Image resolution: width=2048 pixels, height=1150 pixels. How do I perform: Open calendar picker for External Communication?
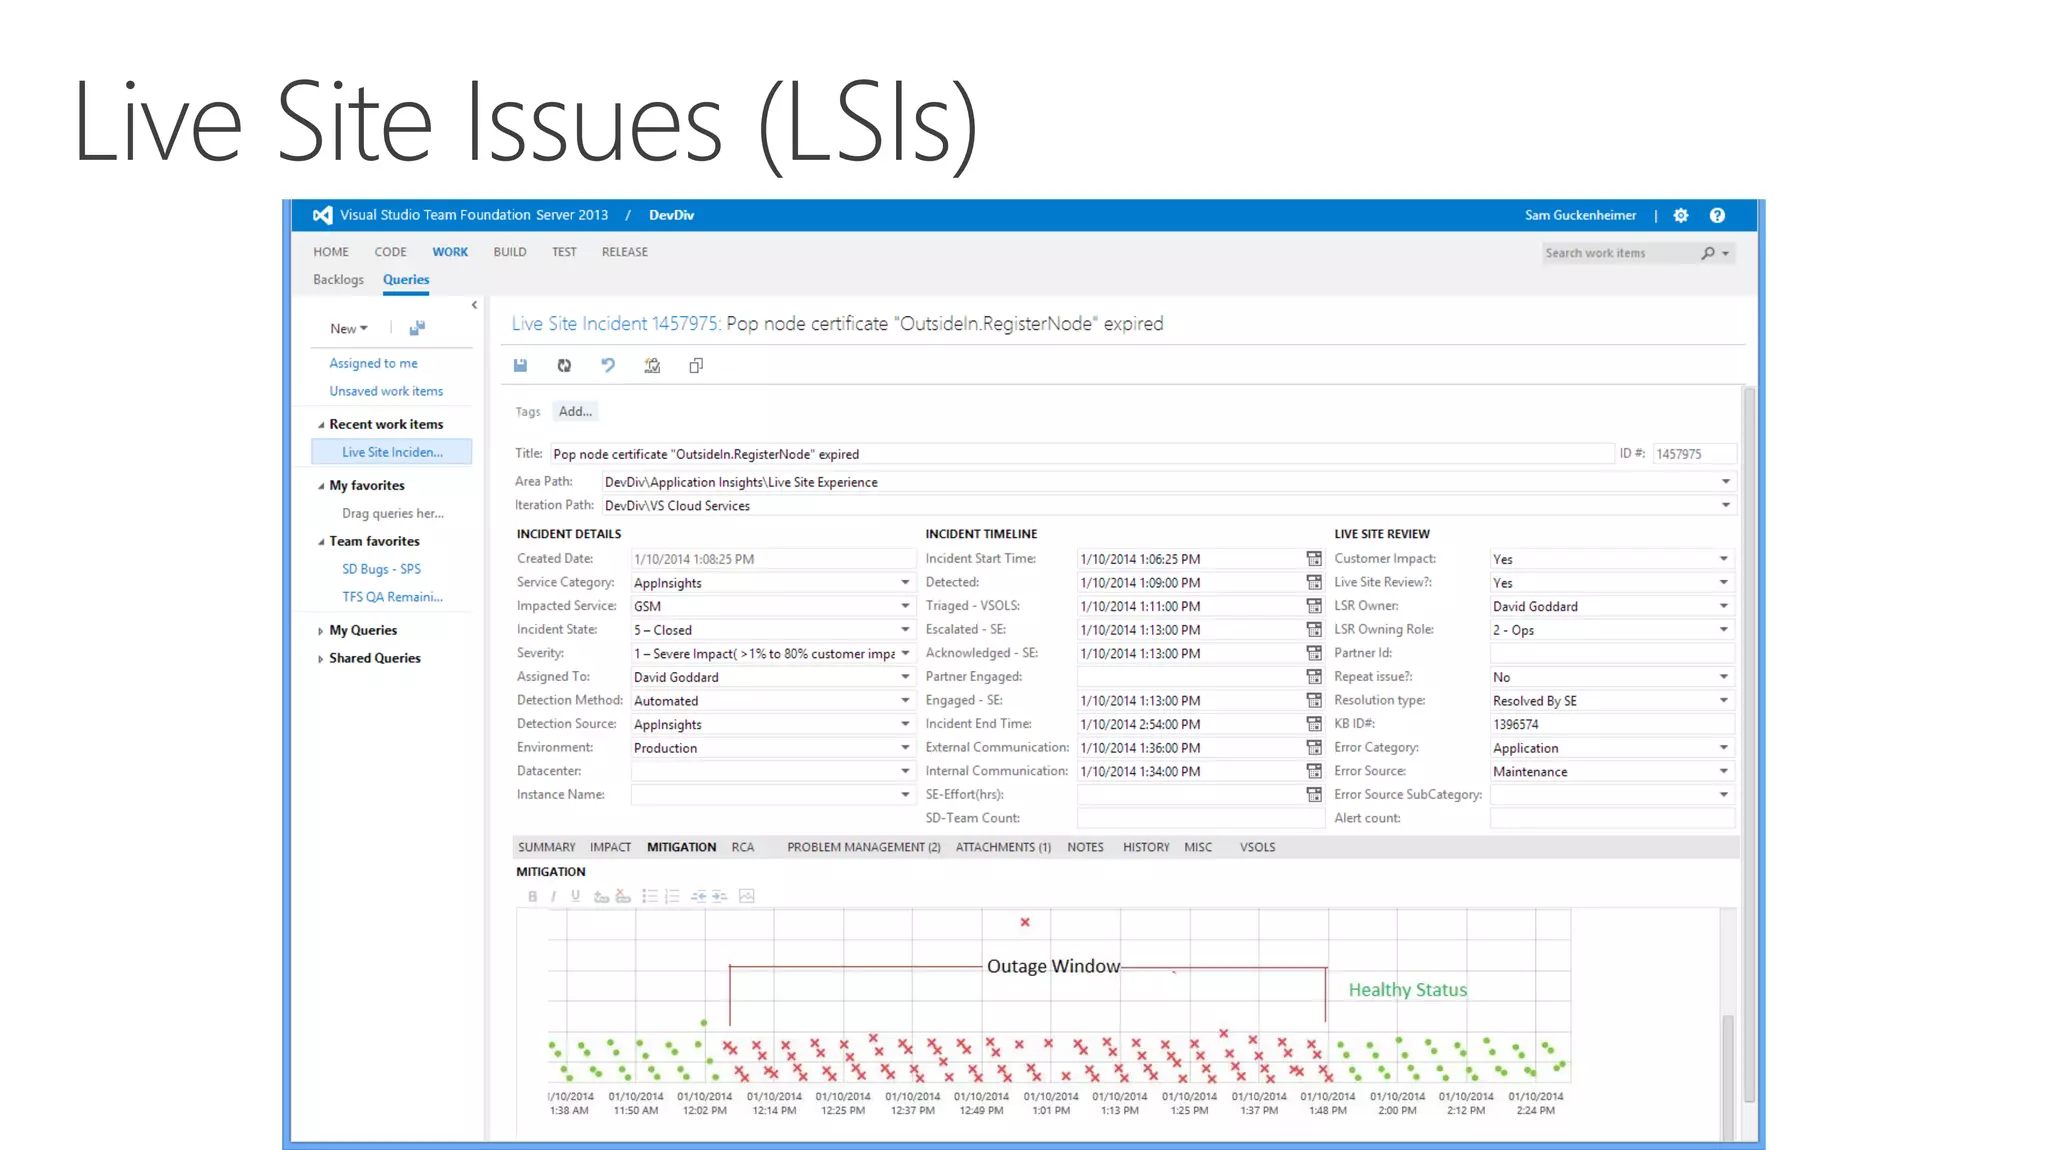click(1314, 748)
